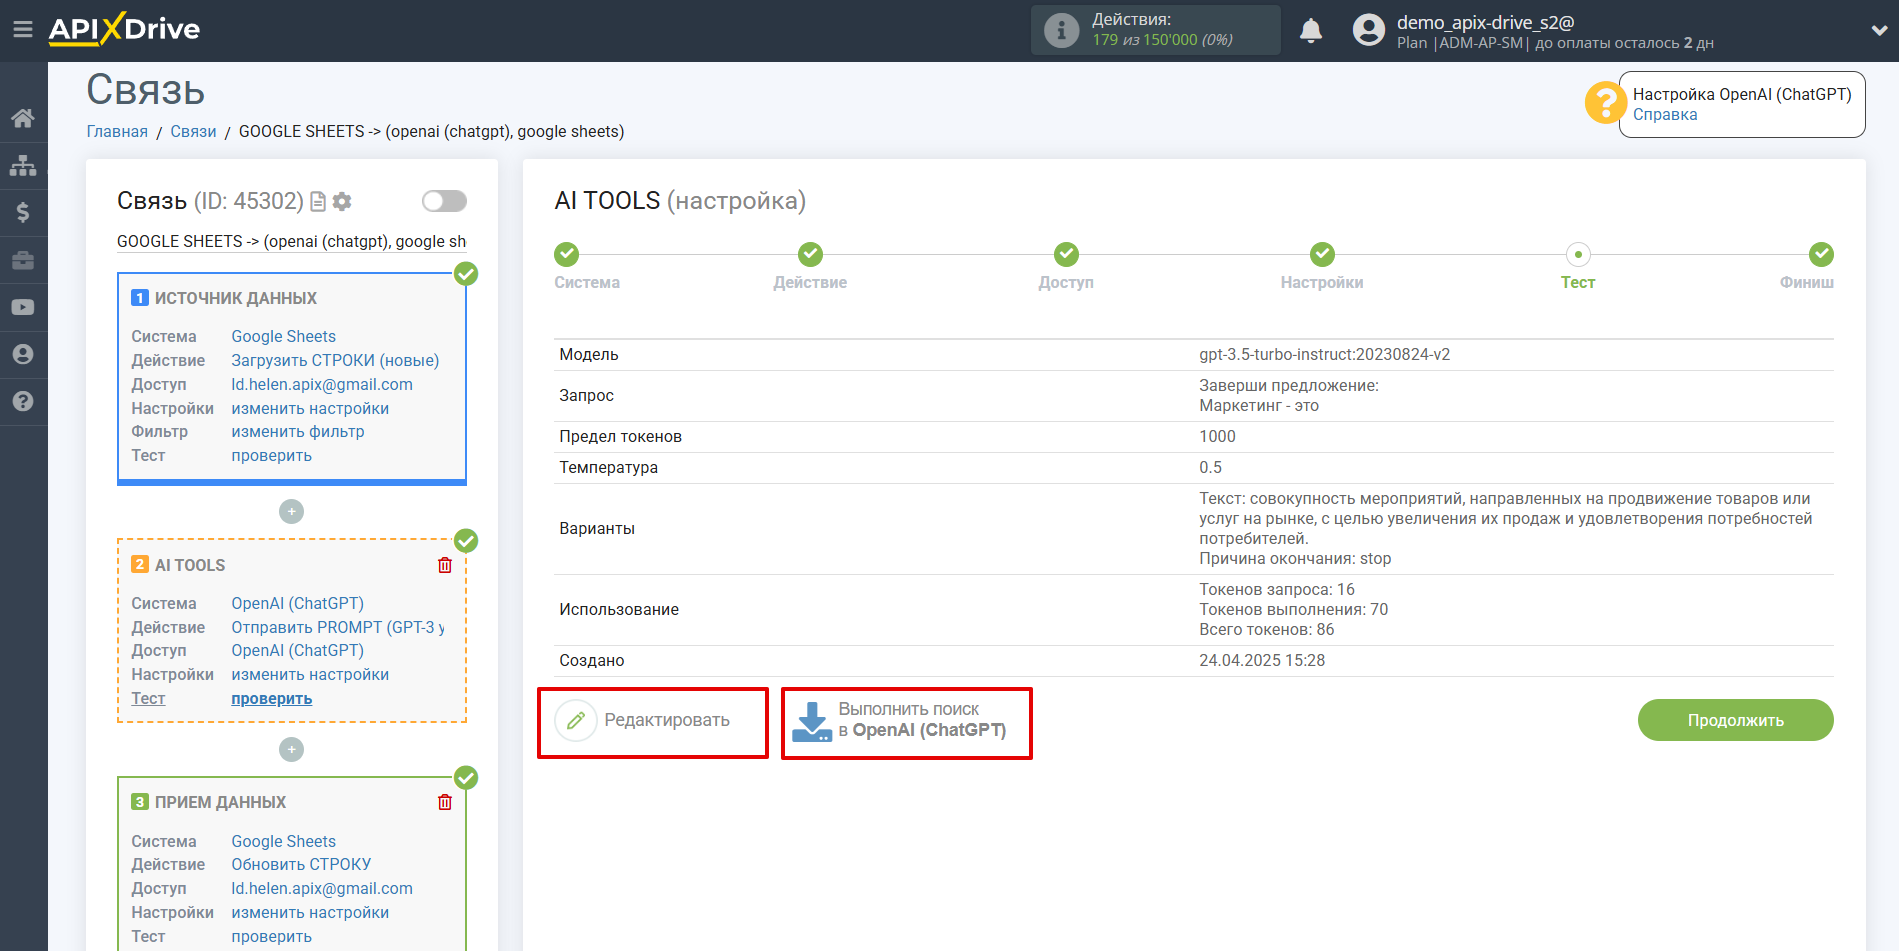Open connection settings gear icon

click(x=342, y=202)
